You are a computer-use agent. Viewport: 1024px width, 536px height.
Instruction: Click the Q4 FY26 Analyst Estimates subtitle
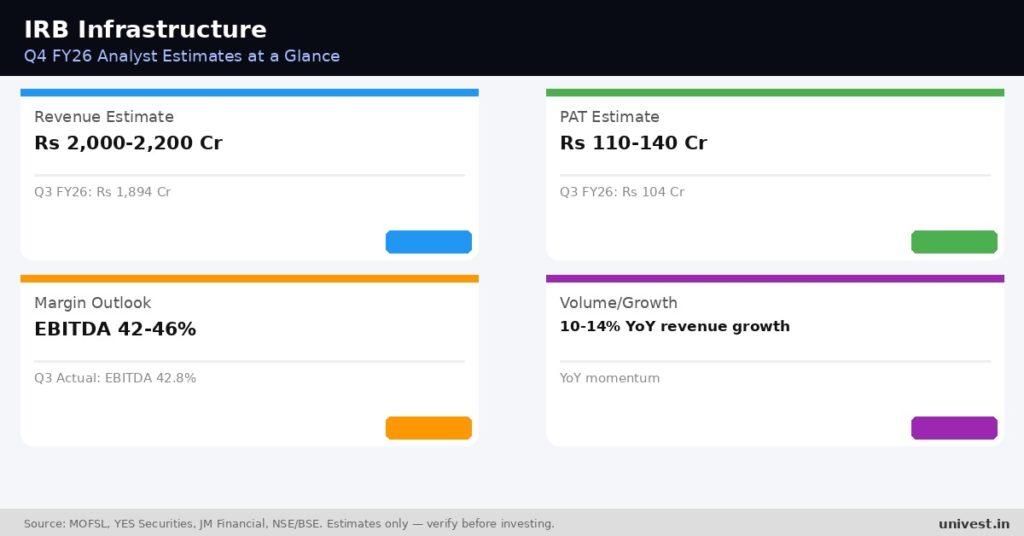[182, 56]
